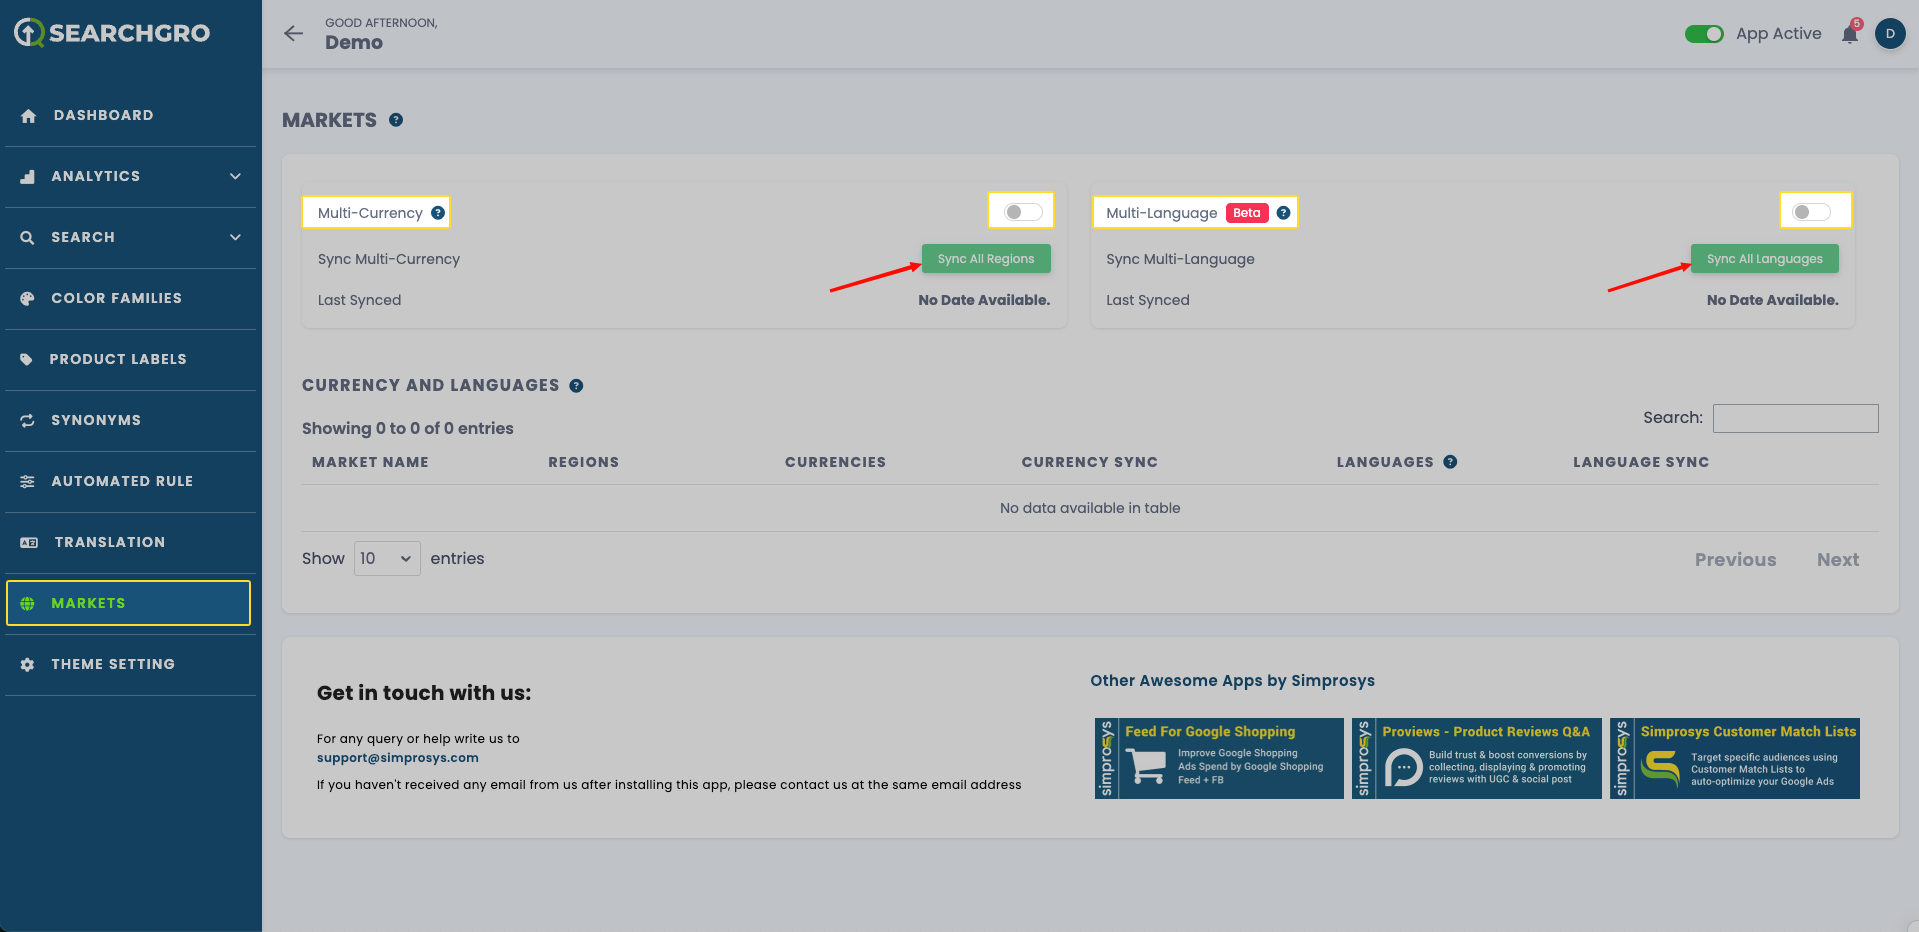The width and height of the screenshot is (1919, 932).
Task: Click 'Showing 0 to 0 of 0 entries' text
Action: coord(408,428)
